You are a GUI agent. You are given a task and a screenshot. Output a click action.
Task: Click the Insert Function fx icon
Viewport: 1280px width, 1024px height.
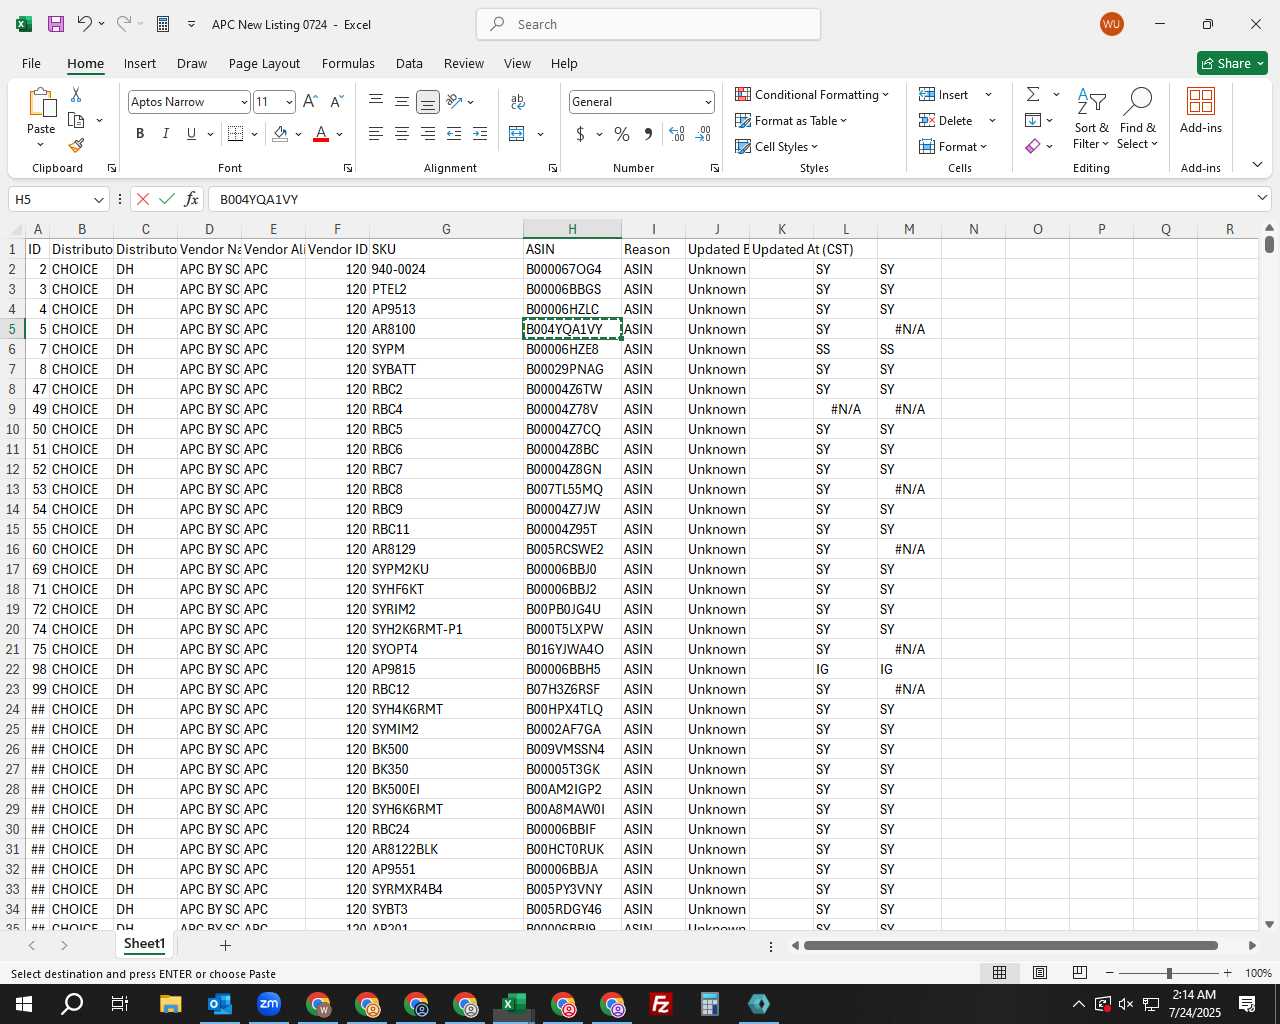pyautogui.click(x=192, y=199)
